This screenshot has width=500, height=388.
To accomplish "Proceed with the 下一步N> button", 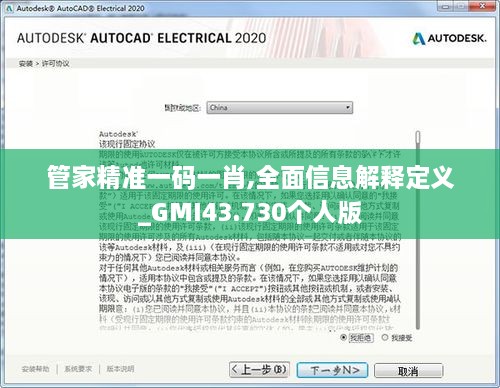I will (x=332, y=370).
